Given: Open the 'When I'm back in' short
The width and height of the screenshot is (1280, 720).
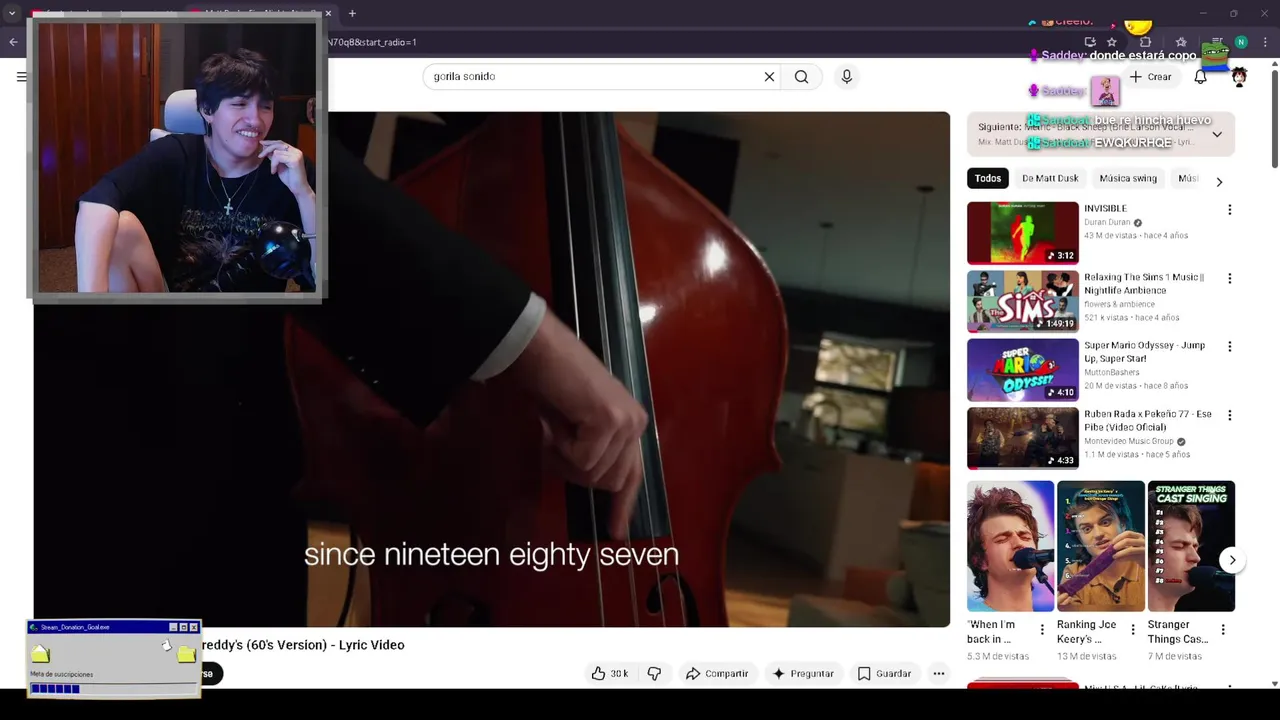Looking at the screenshot, I should 1010,546.
